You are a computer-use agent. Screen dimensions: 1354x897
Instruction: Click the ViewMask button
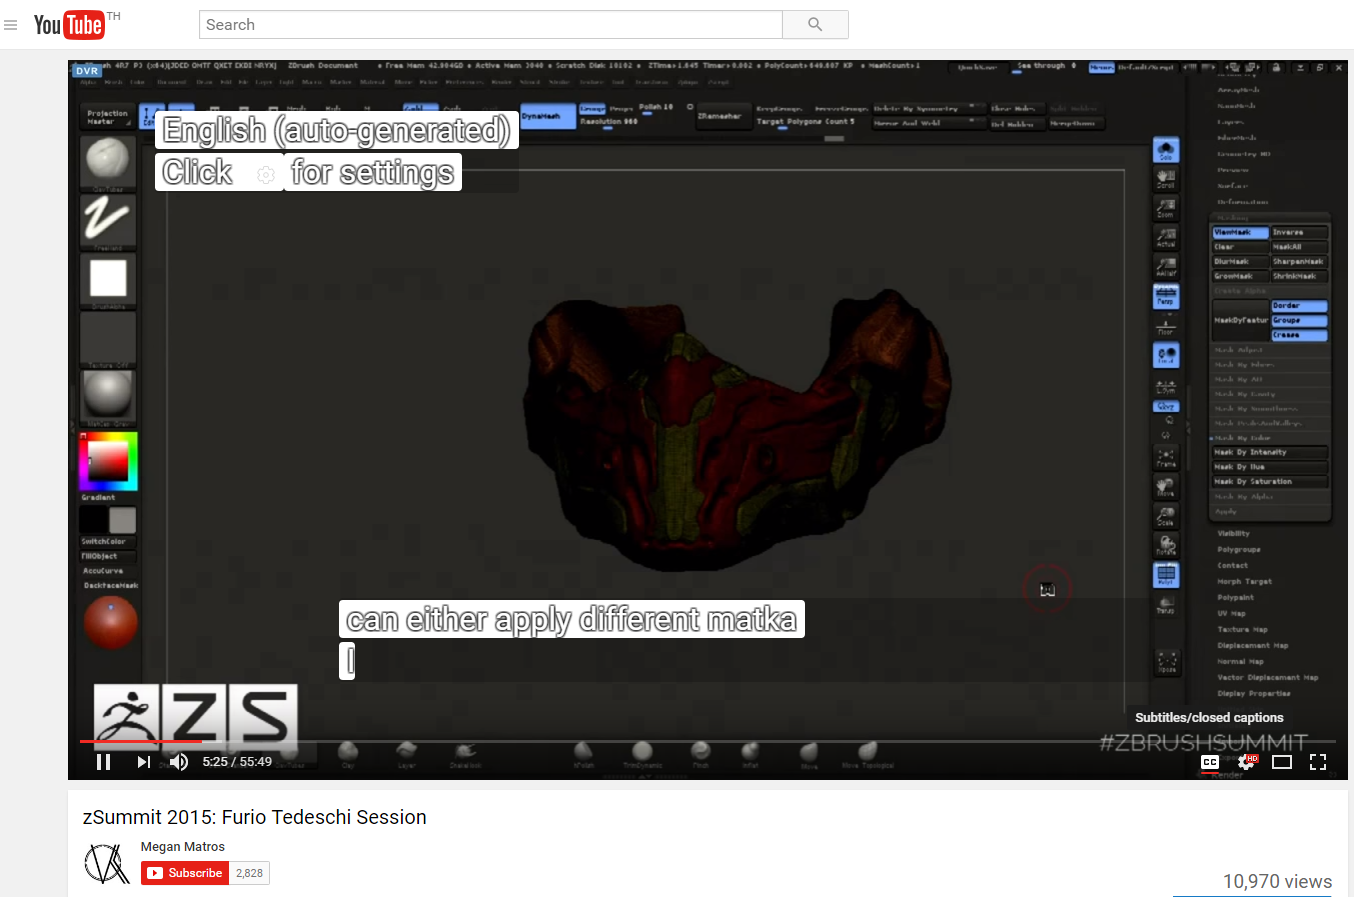pos(1240,233)
